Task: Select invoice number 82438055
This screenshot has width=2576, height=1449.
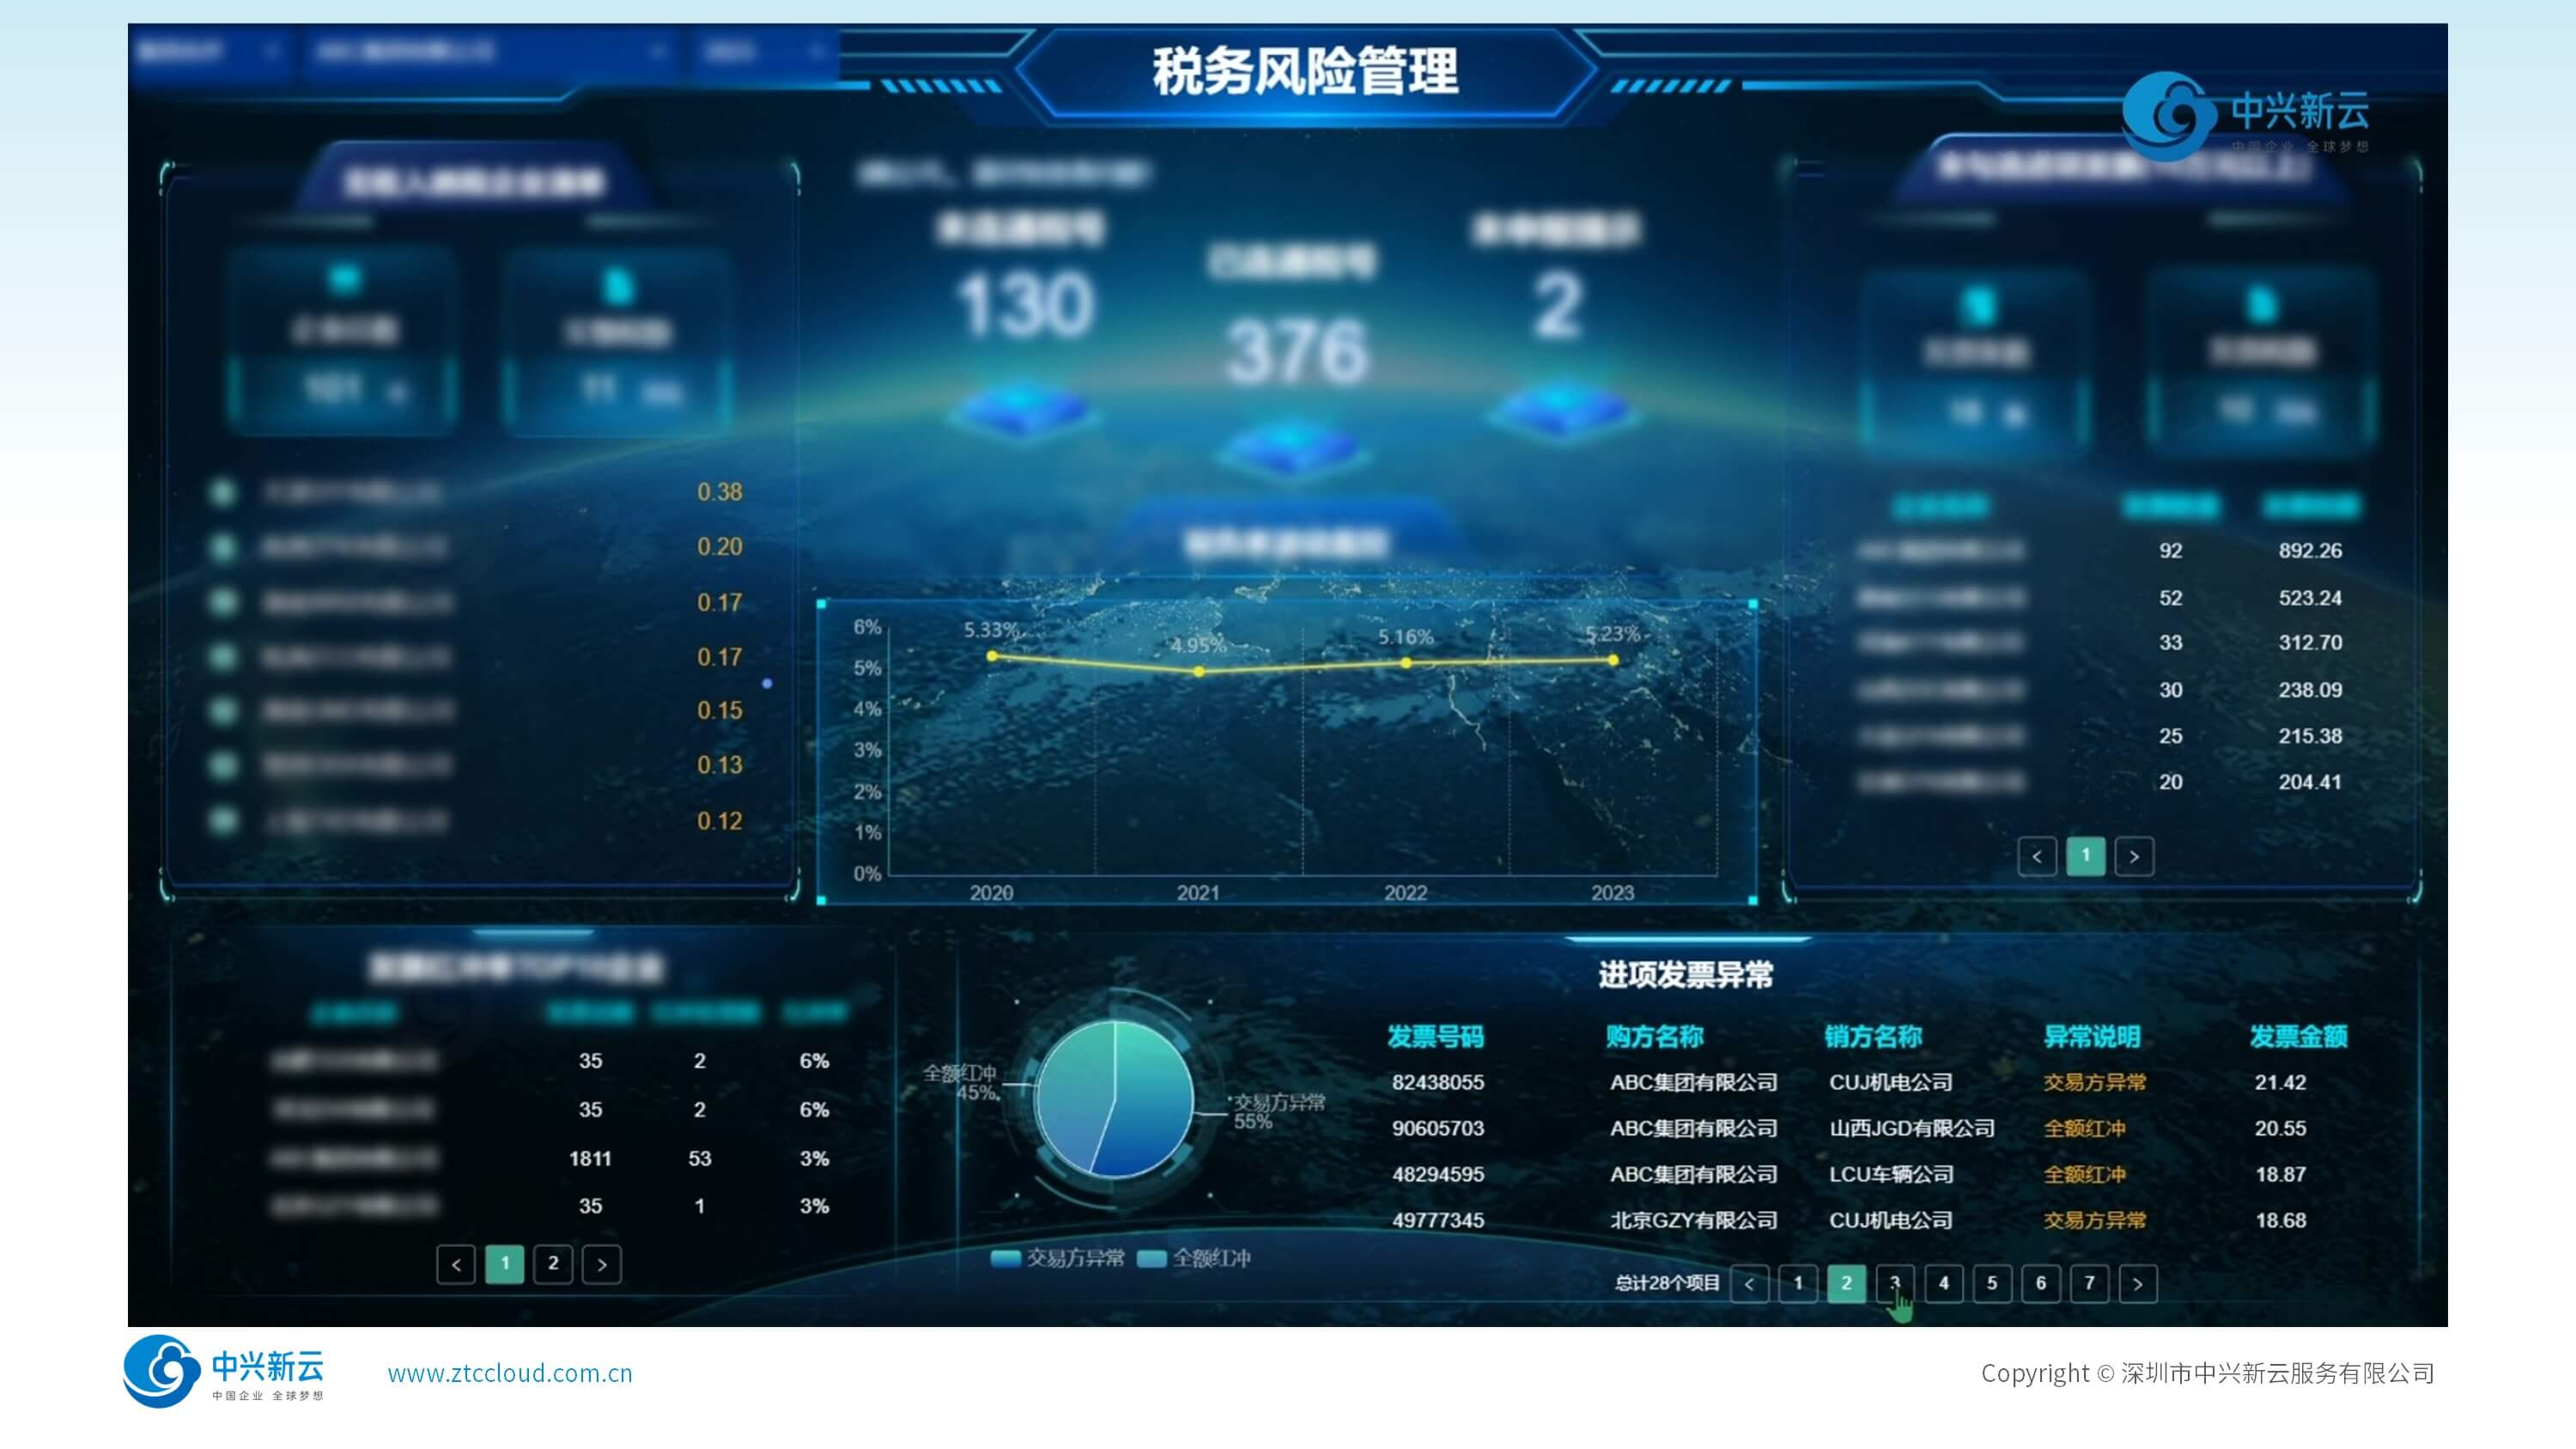Action: click(1438, 1082)
